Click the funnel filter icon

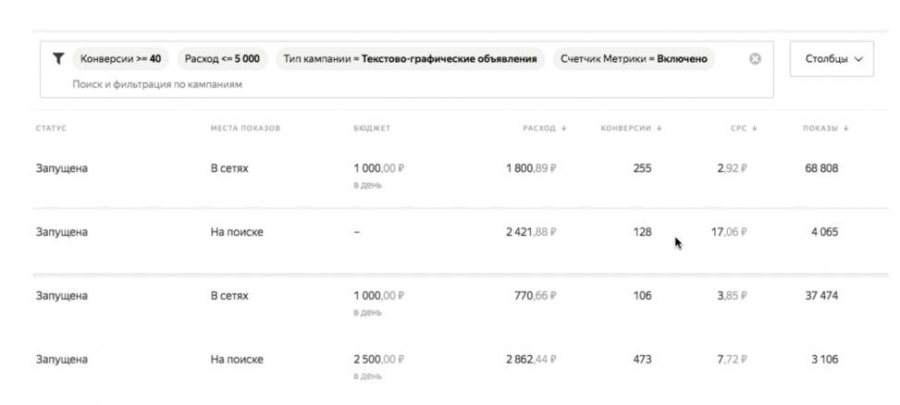[x=58, y=59]
